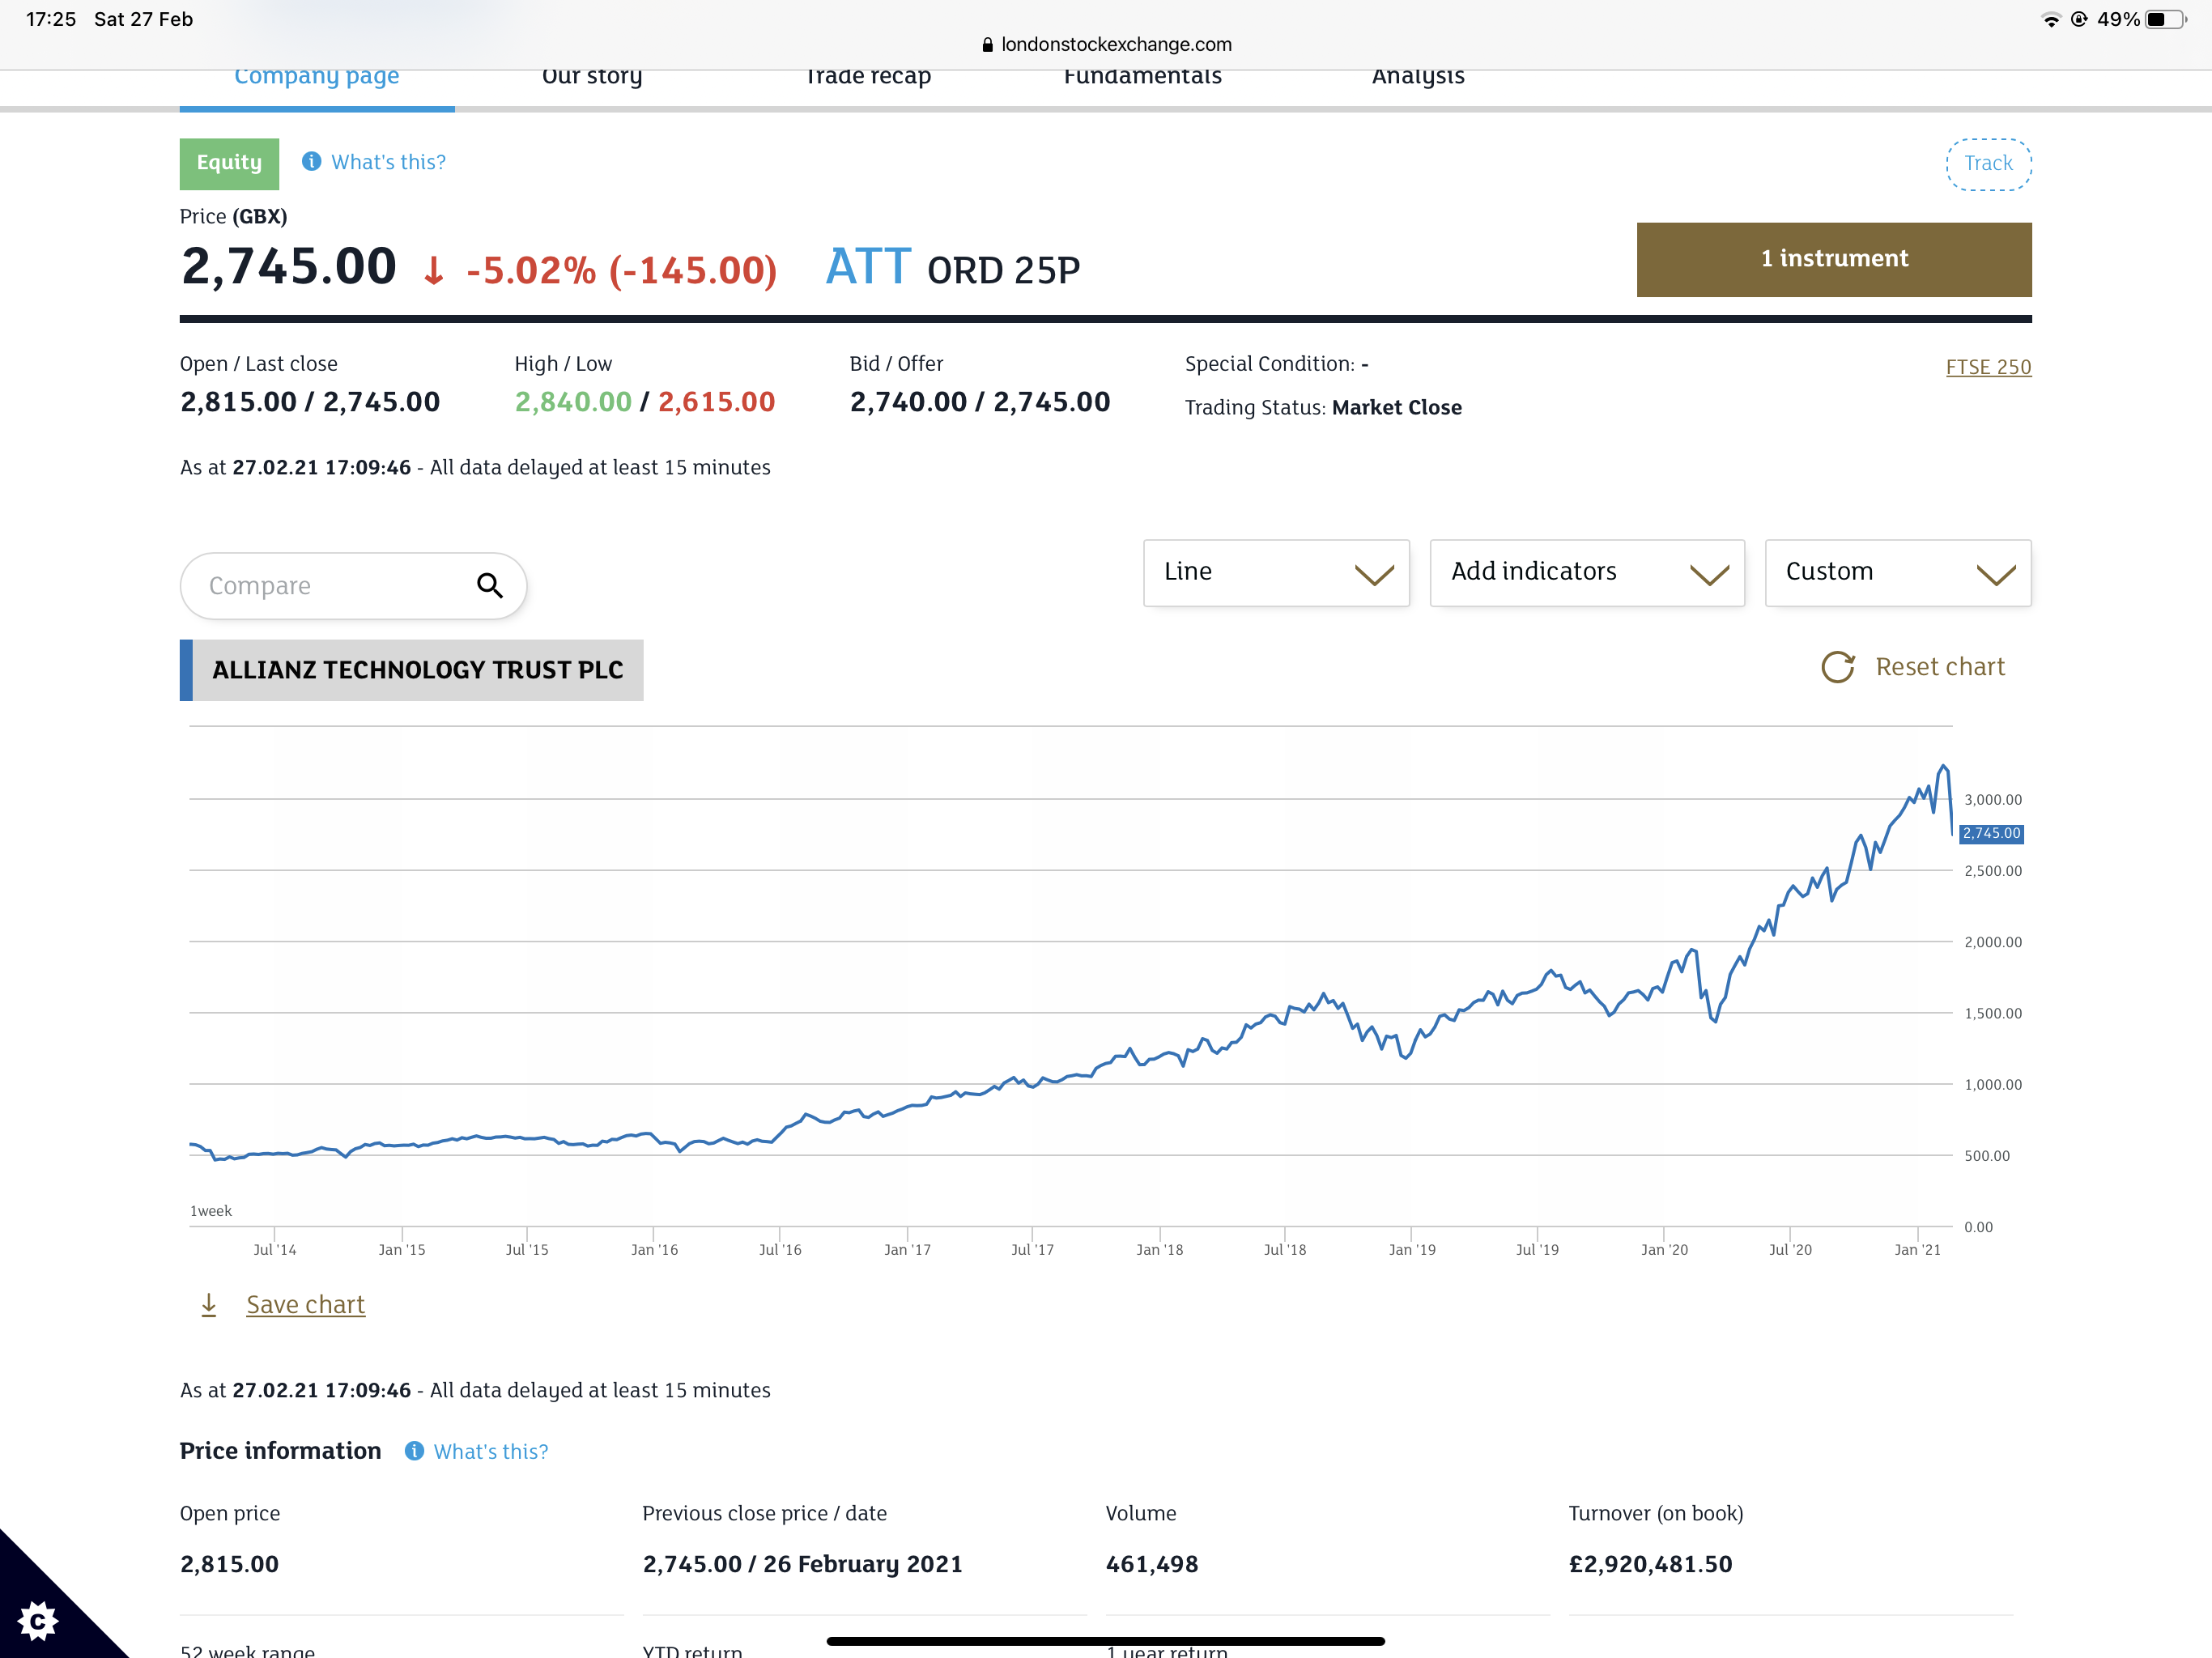2212x1658 pixels.
Task: Click the info icon beside Price information
Action: pos(414,1451)
